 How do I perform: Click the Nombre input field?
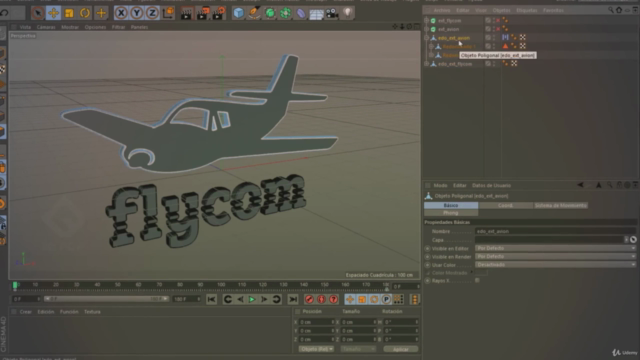(555, 231)
